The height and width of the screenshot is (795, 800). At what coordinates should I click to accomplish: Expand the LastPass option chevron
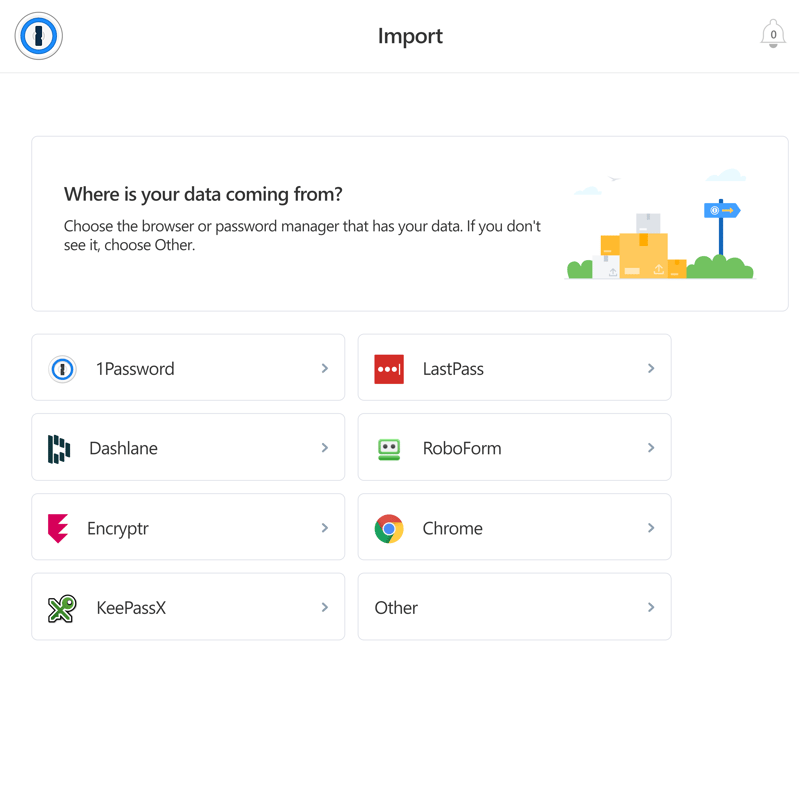651,368
